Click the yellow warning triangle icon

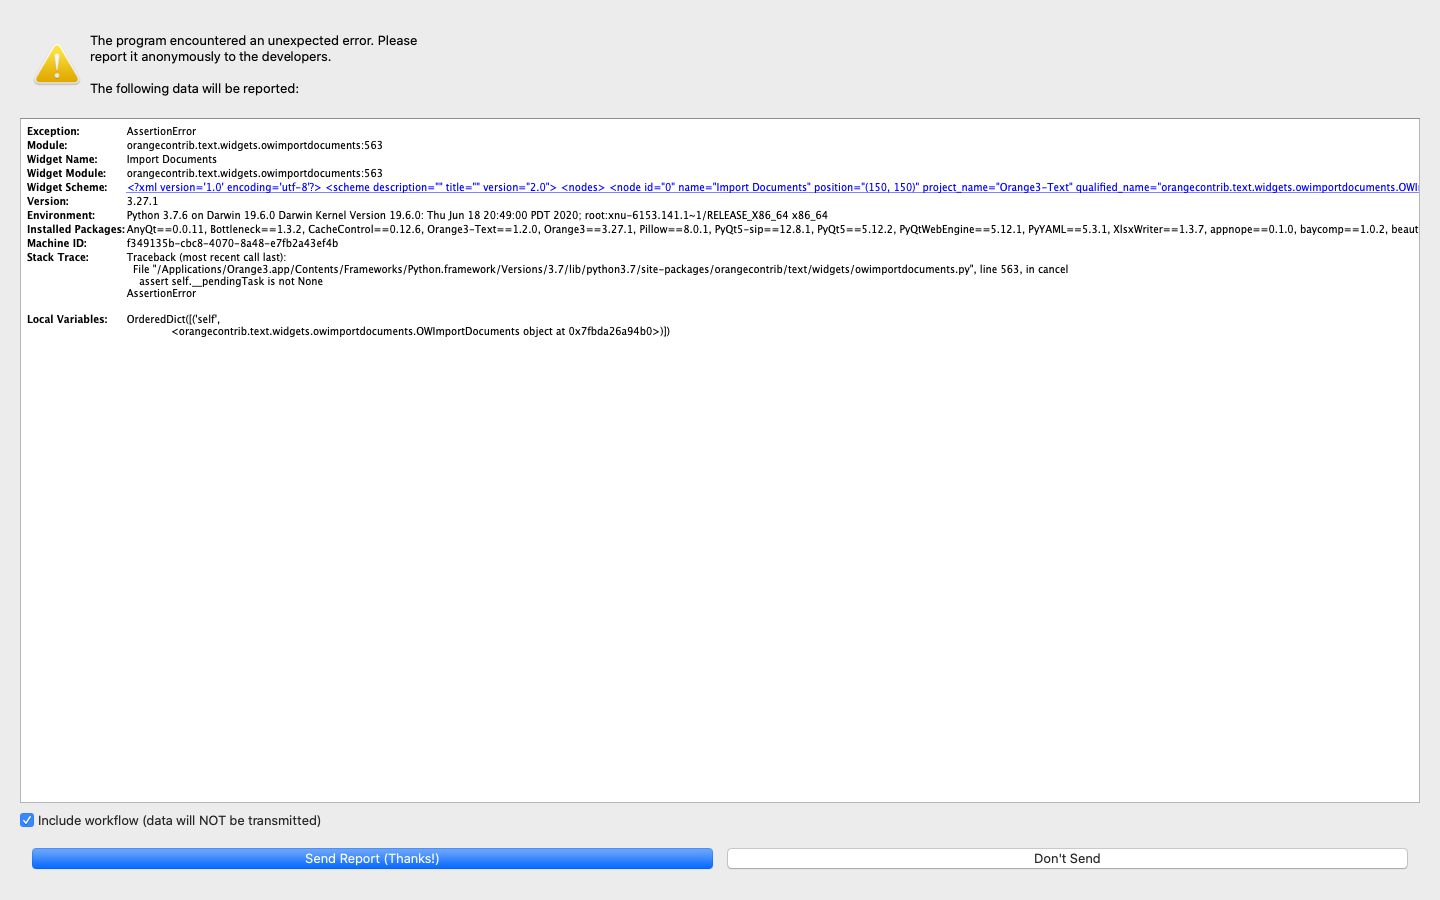[55, 65]
